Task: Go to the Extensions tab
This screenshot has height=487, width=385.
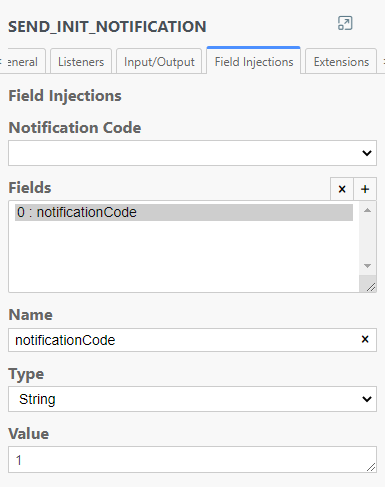Action: (x=341, y=62)
